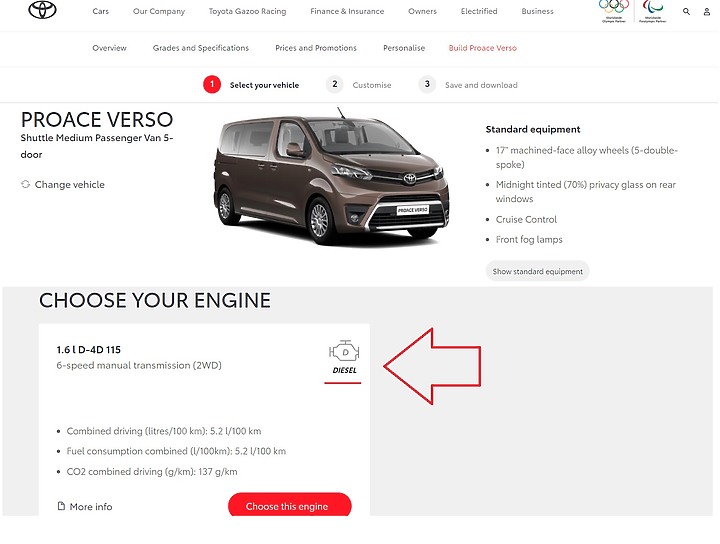The width and height of the screenshot is (720, 544).
Task: Open the user account icon
Action: tap(707, 11)
